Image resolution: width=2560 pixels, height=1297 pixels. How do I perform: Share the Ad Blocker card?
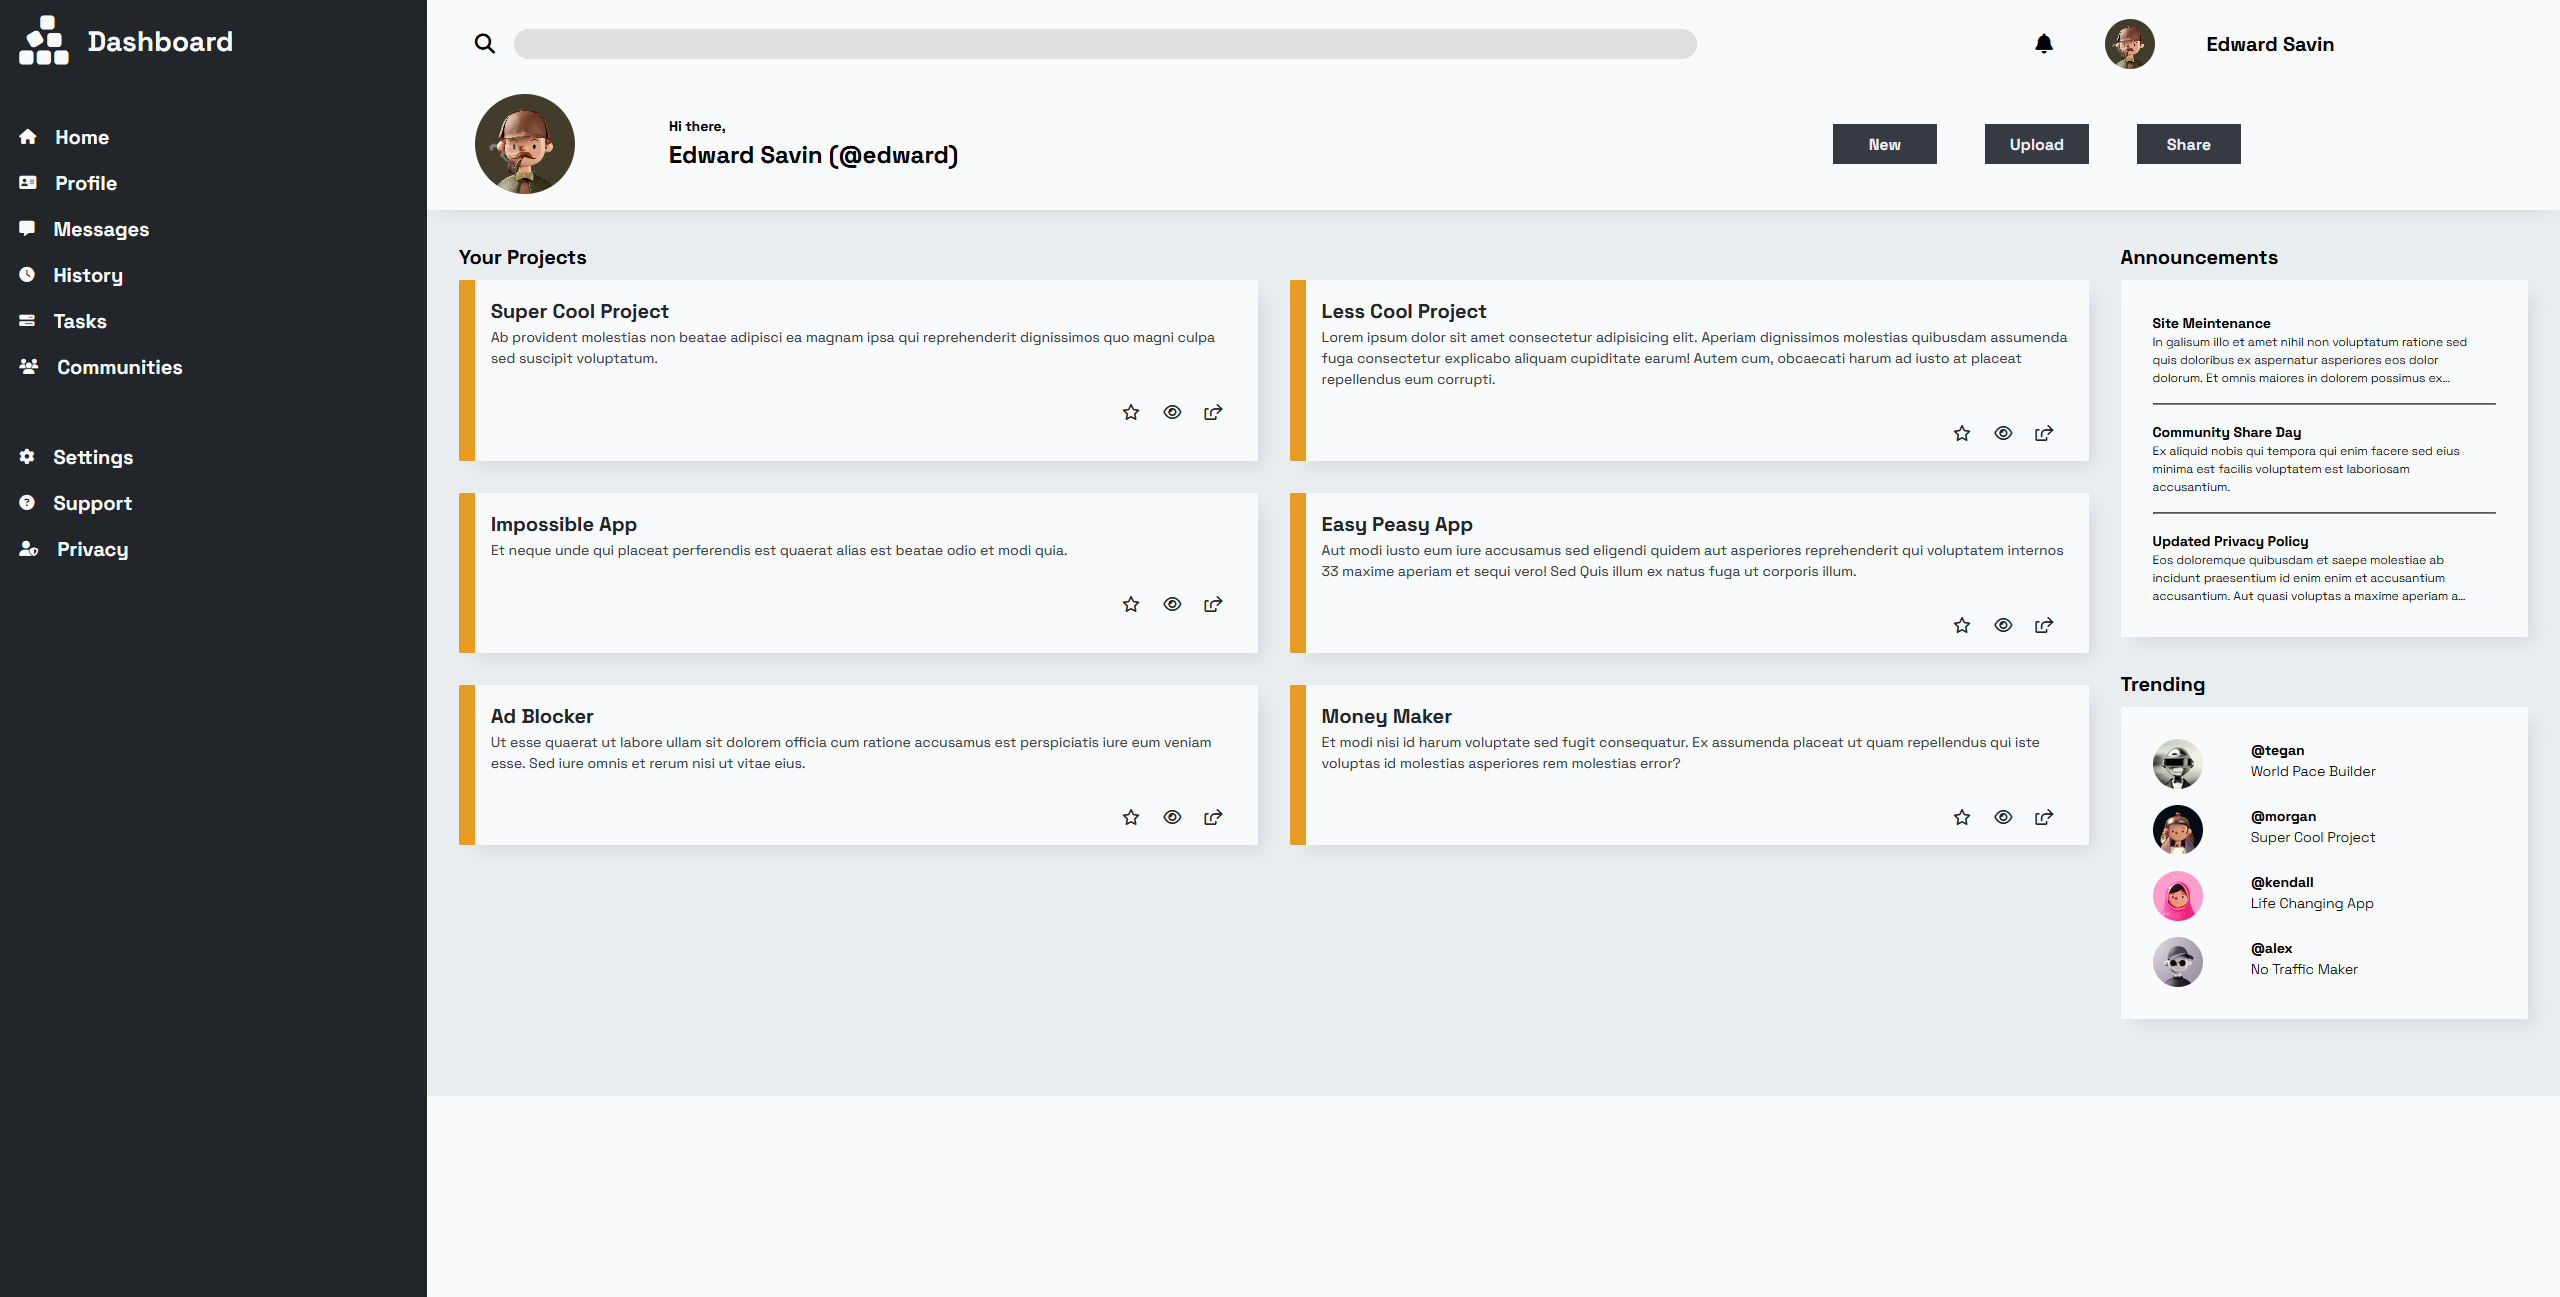pos(1213,817)
